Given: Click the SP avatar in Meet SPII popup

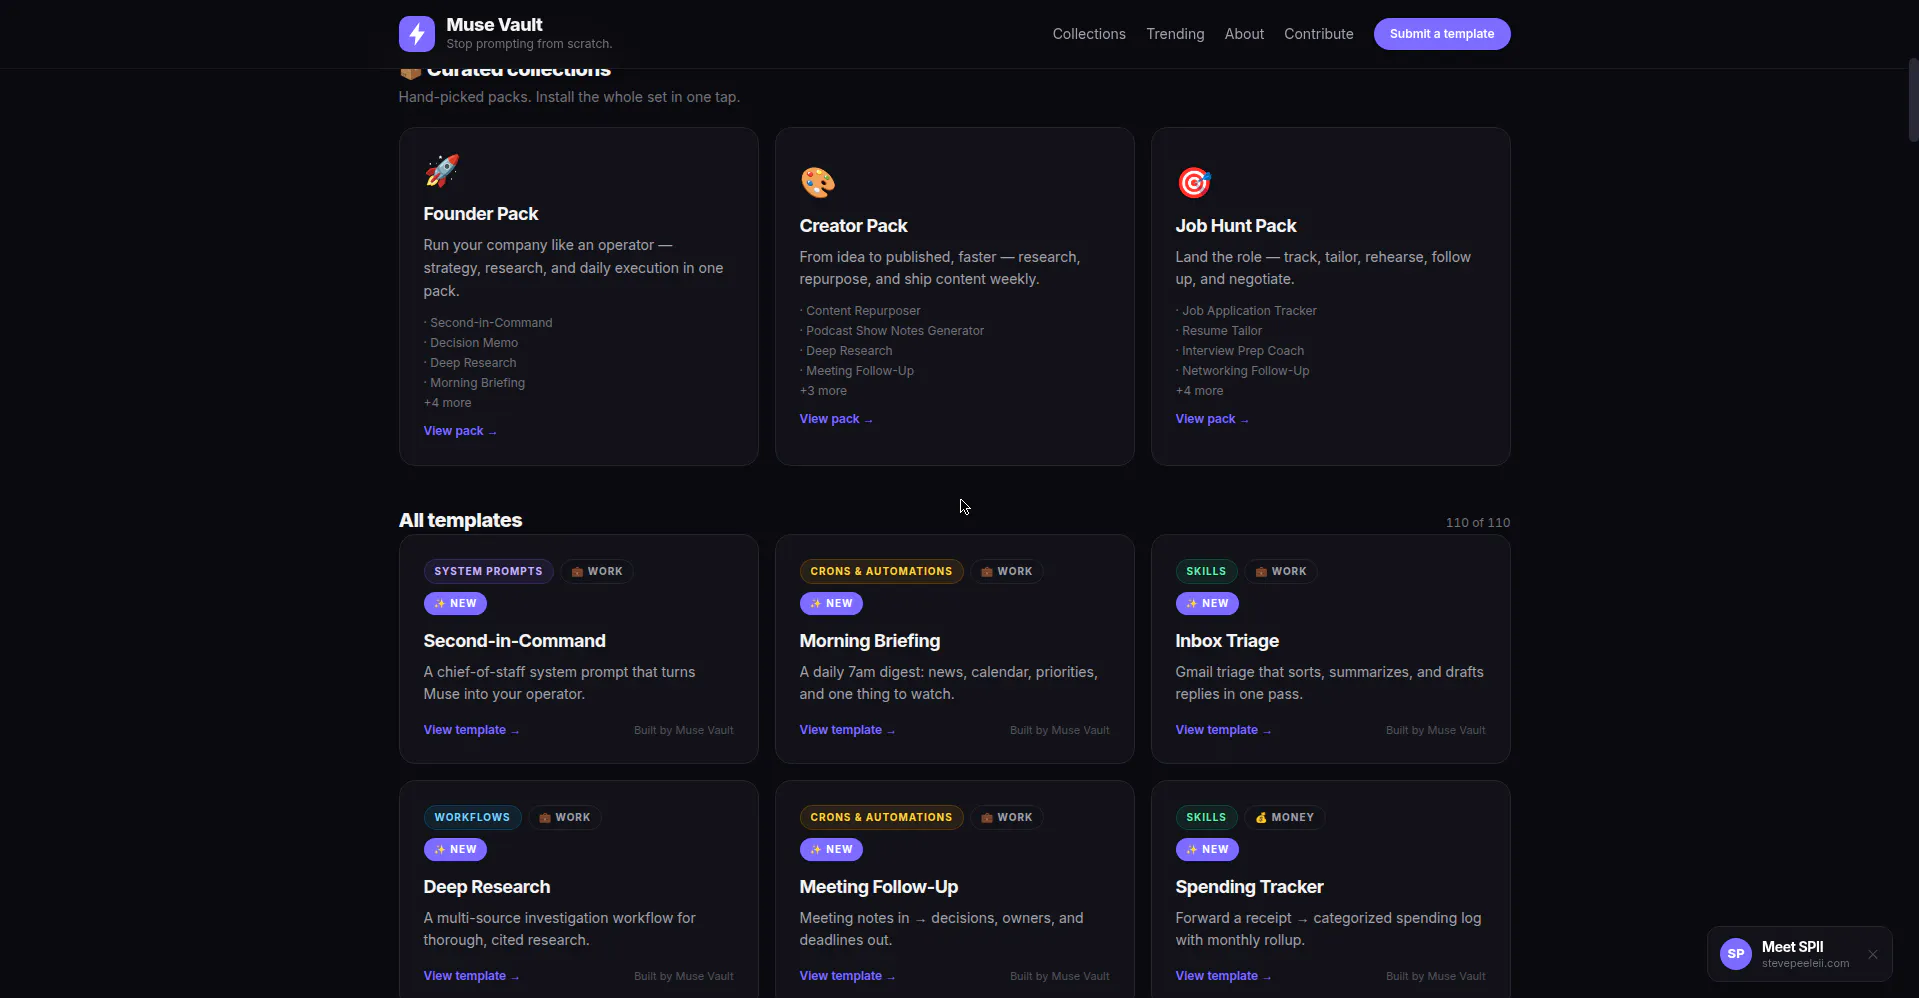Looking at the screenshot, I should [x=1736, y=954].
